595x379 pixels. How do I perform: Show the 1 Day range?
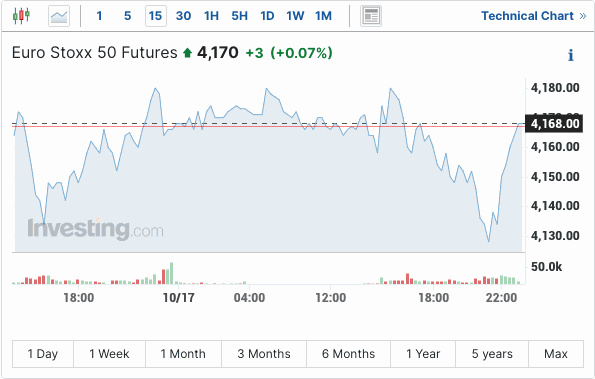coord(43,354)
